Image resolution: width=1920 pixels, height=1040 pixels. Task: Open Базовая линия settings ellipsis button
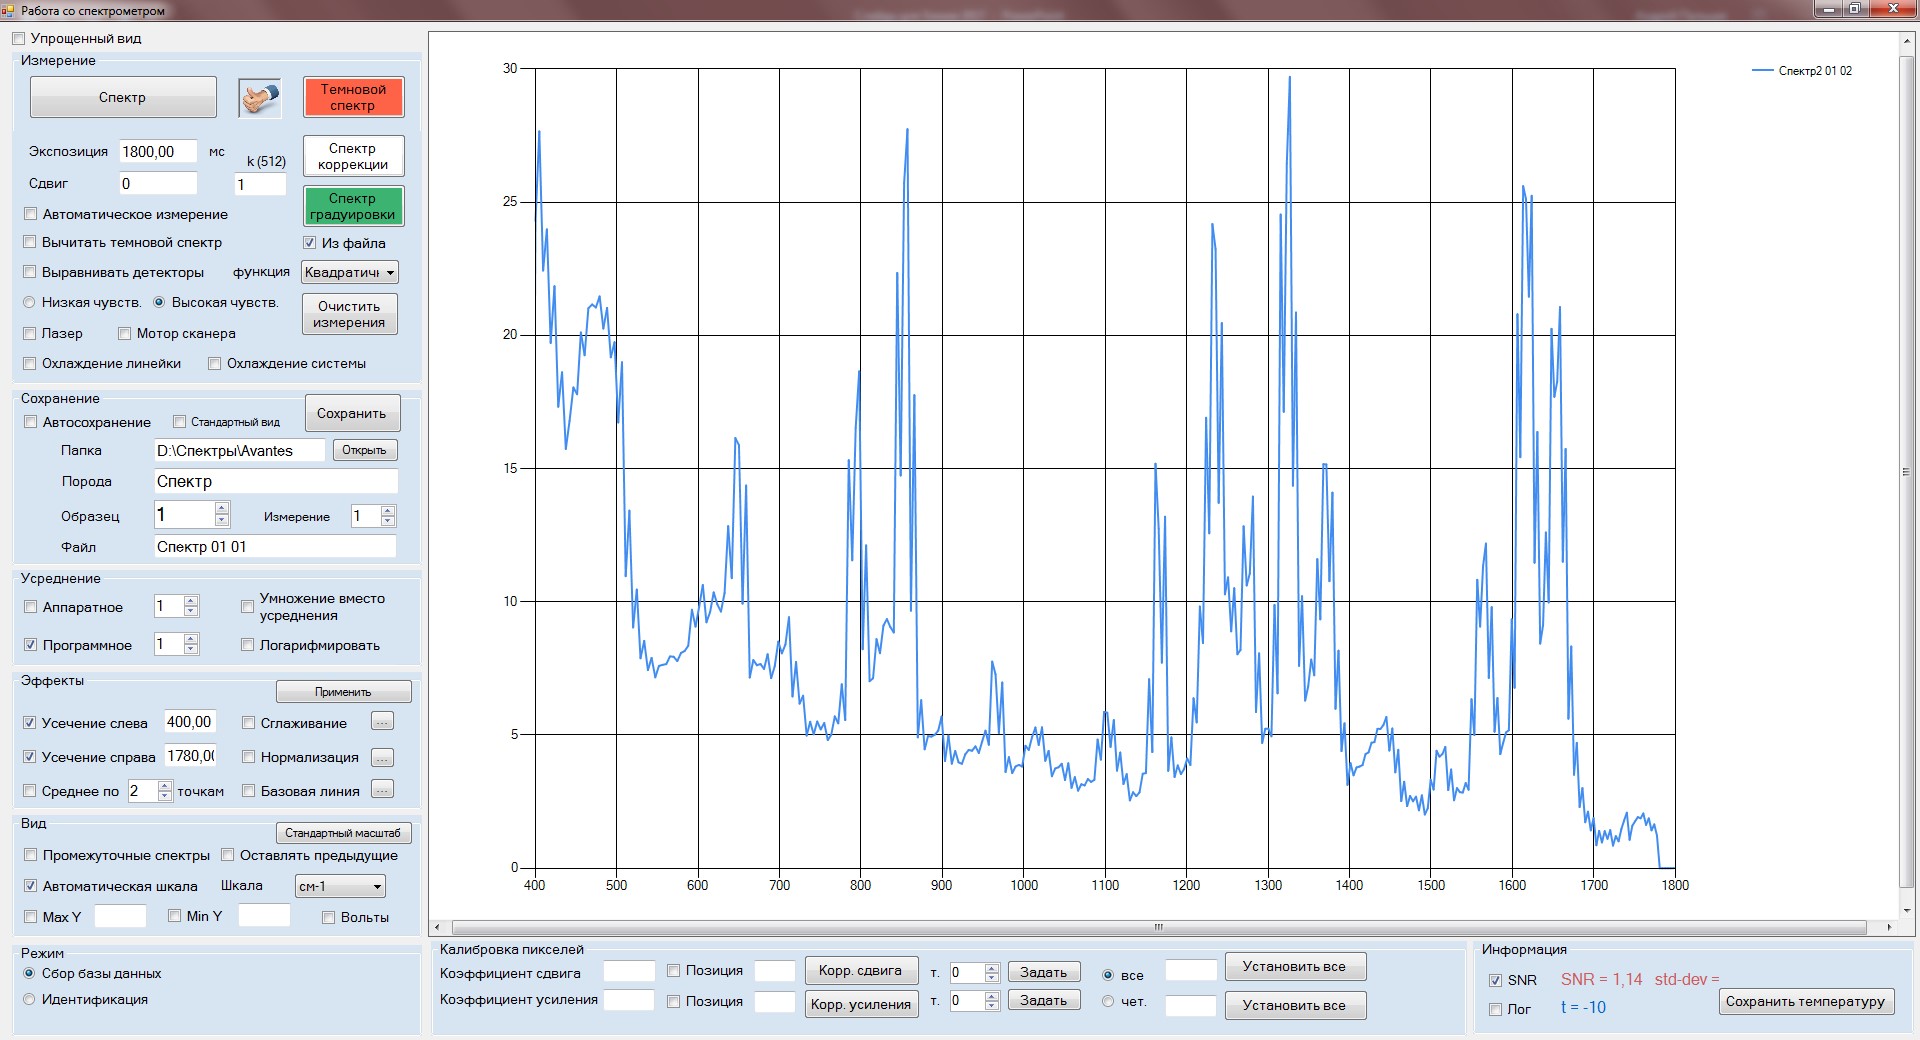point(382,790)
